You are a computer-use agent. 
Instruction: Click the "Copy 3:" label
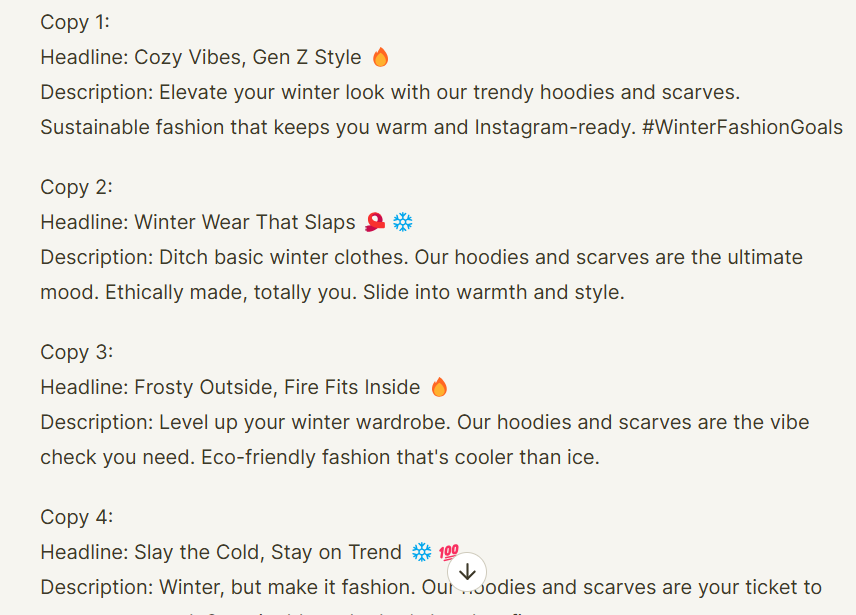pyautogui.click(x=77, y=352)
